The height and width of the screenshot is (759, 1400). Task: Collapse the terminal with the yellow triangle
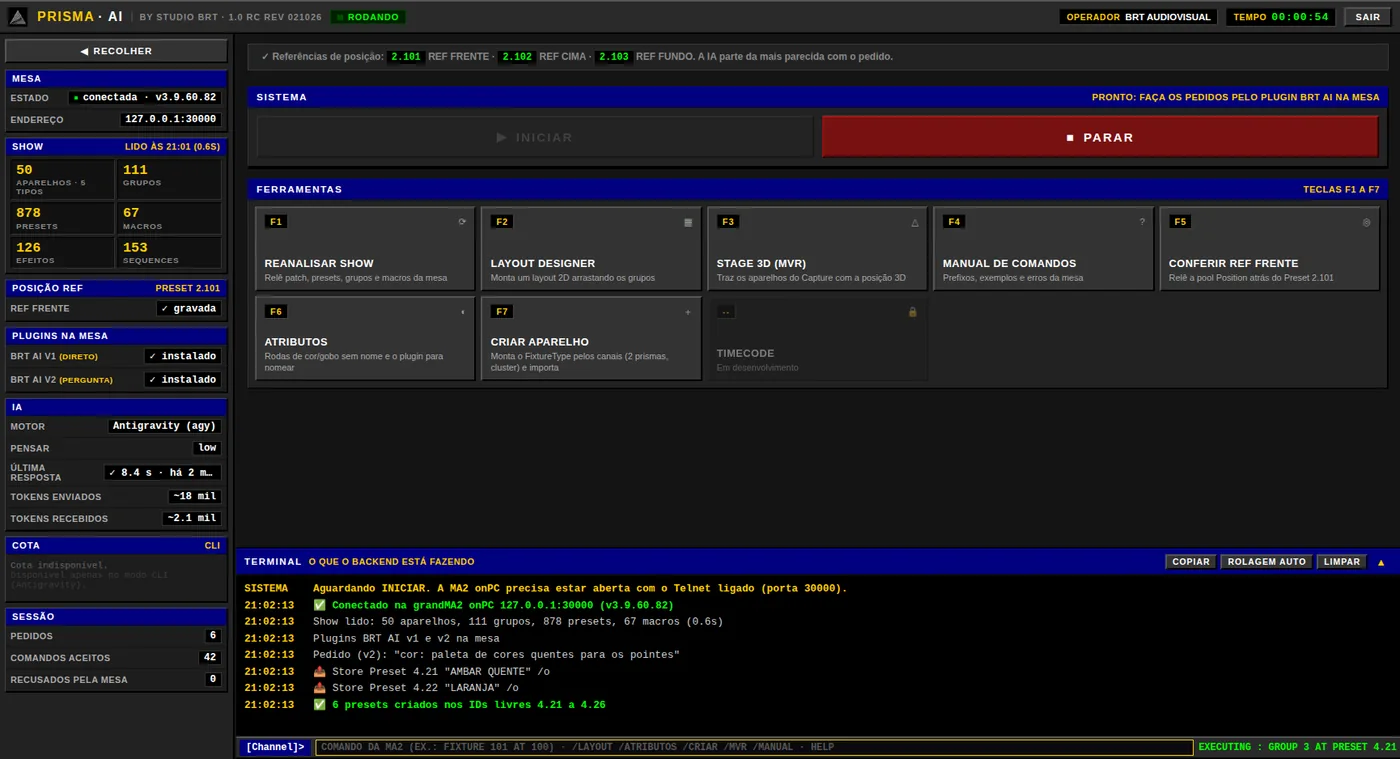tap(1381, 562)
